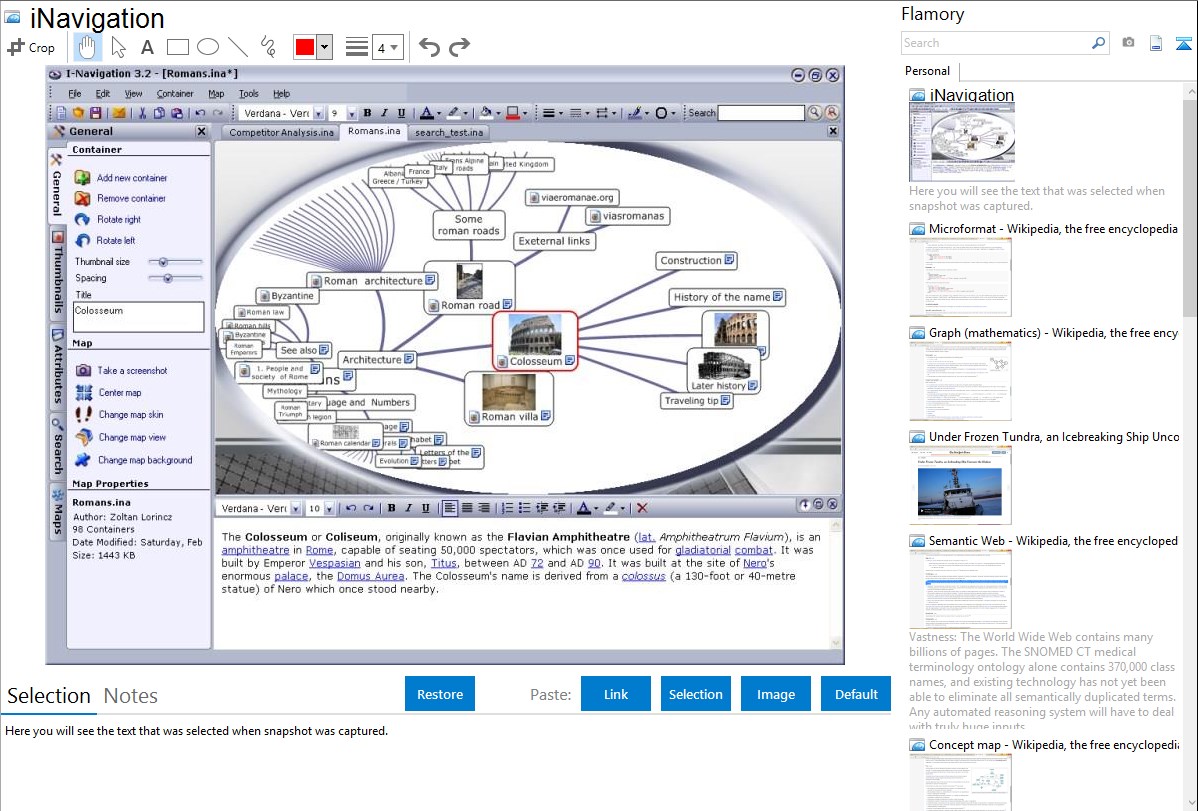This screenshot has height=811, width=1198.
Task: Toggle Bold in the main I-Navigation toolbar
Action: pos(367,113)
